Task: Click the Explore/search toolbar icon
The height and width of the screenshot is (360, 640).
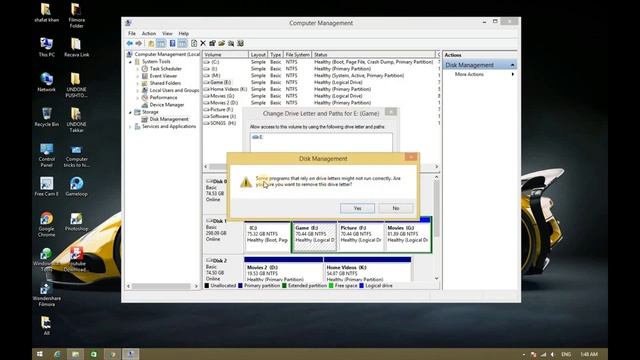Action: [x=231, y=43]
